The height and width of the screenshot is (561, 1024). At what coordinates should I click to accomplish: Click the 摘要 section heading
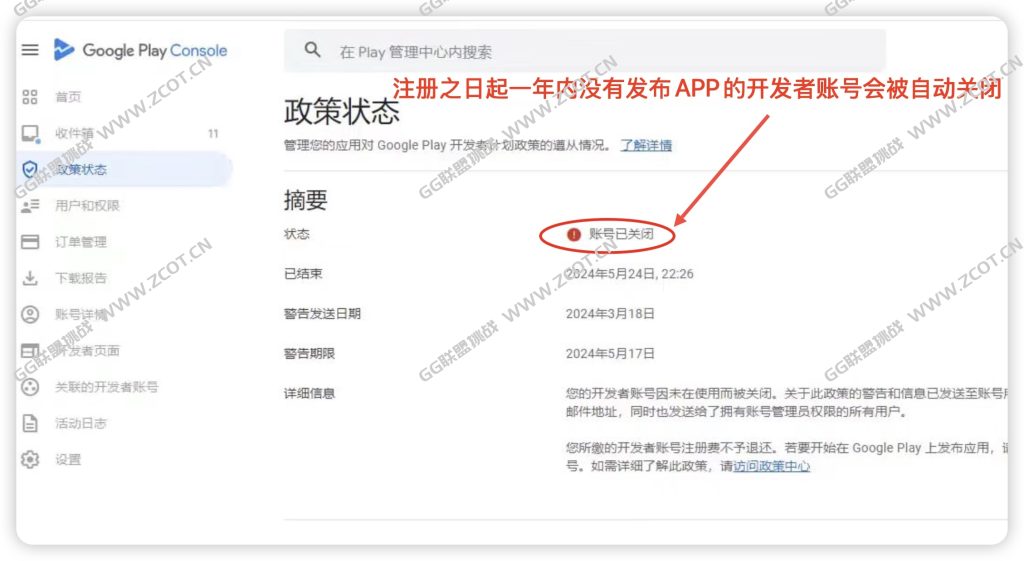click(306, 200)
